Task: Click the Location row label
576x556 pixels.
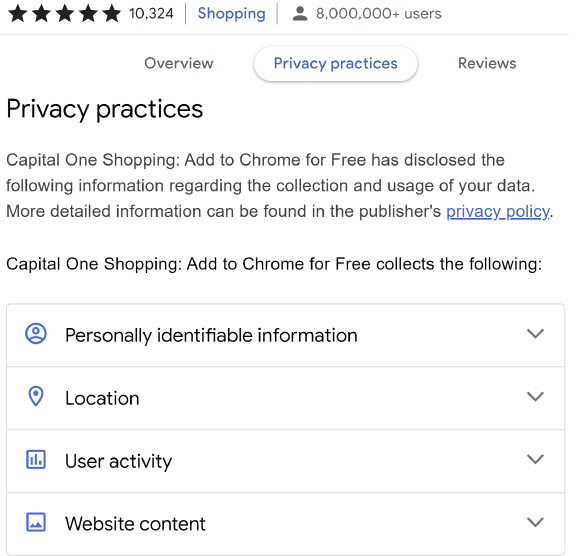Action: pyautogui.click(x=102, y=398)
